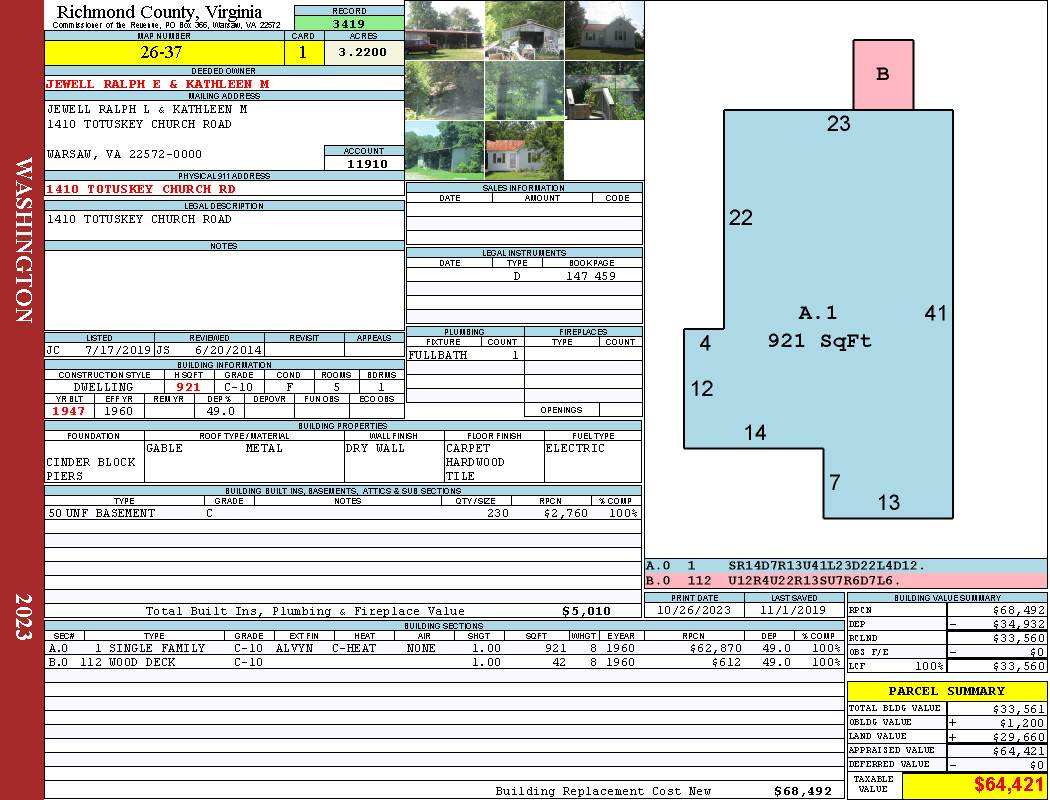Click the record number 3419 field
This screenshot has width=1050, height=800.
click(x=349, y=23)
